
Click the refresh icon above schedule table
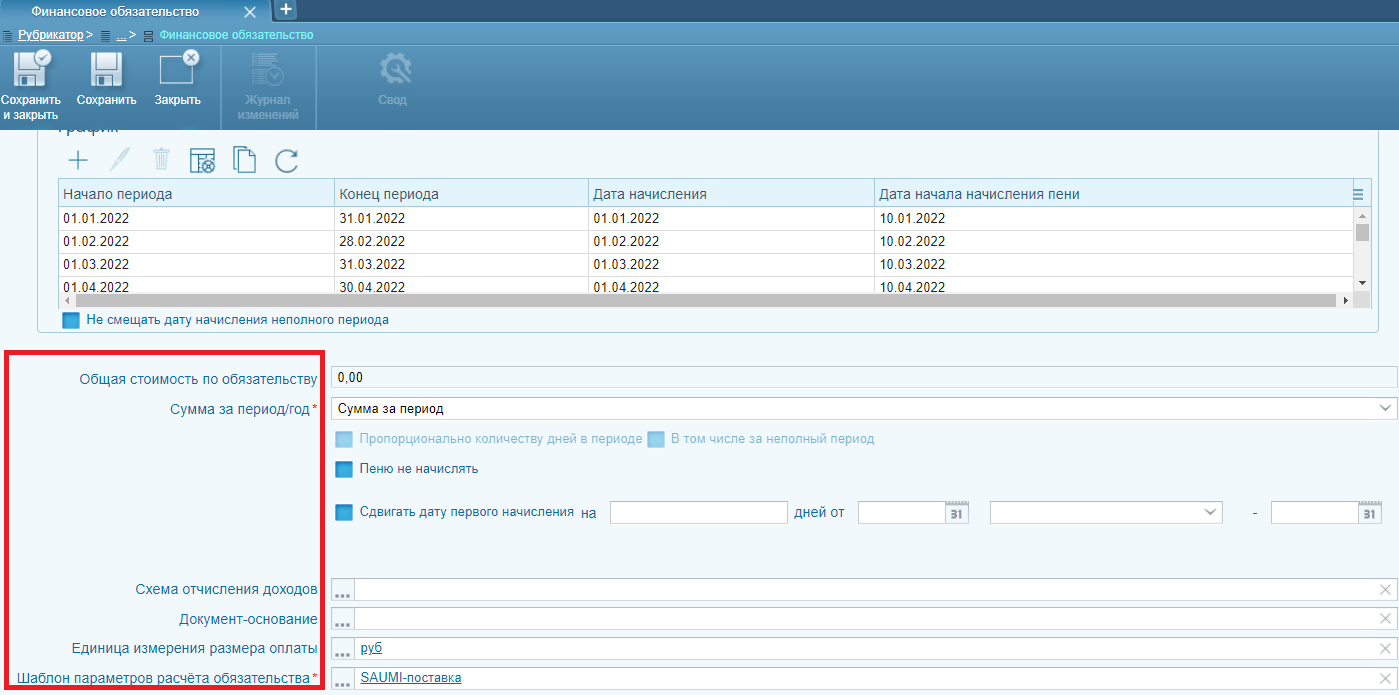pos(287,160)
